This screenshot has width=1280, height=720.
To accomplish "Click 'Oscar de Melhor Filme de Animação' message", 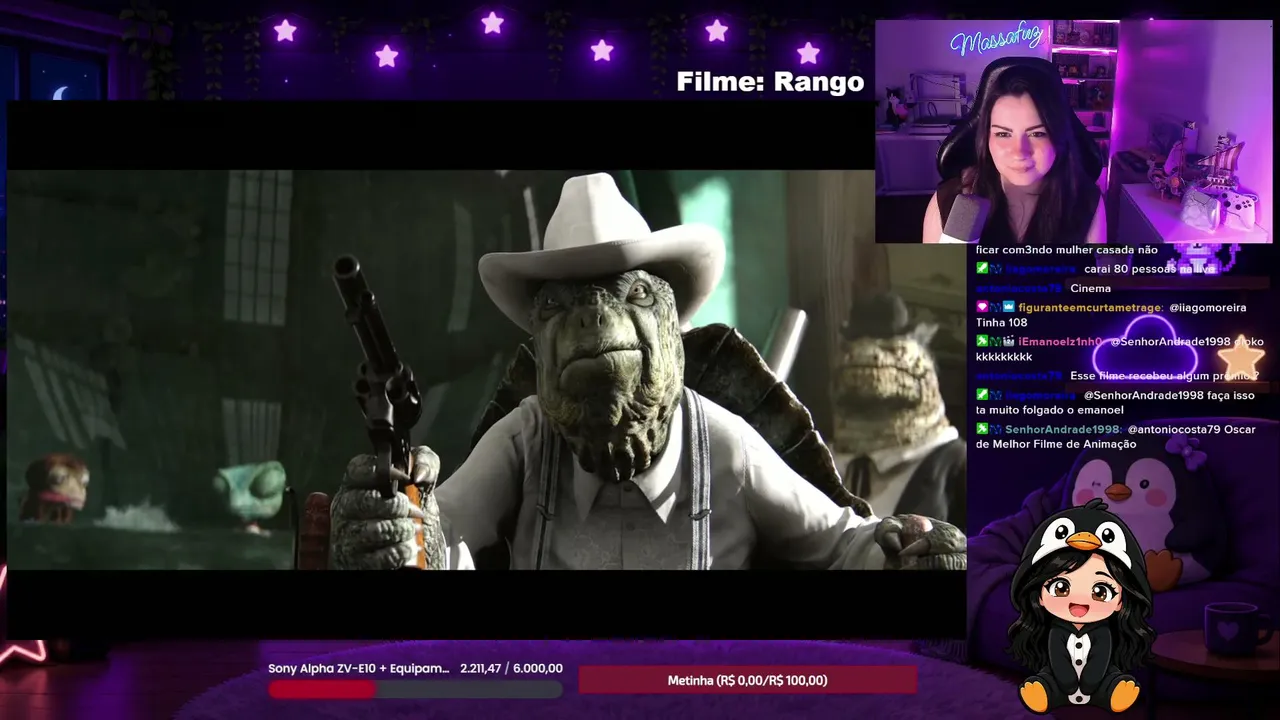I will [1116, 437].
